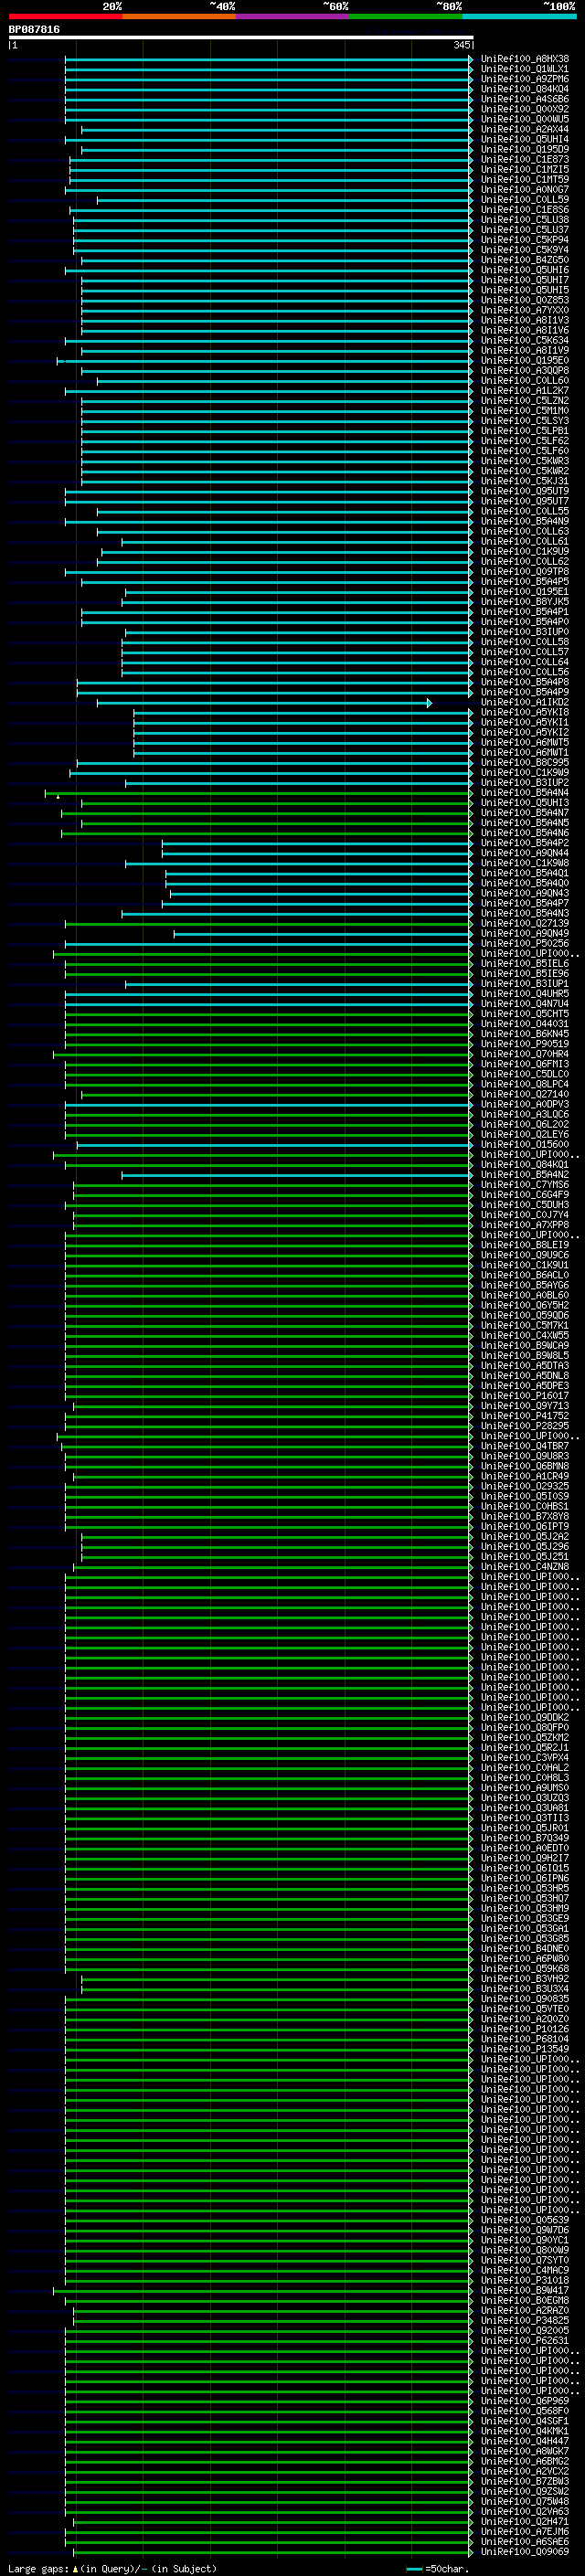Select the UniRef100_A5YKI8 label
This screenshot has height=2576, width=585.
coord(524,712)
